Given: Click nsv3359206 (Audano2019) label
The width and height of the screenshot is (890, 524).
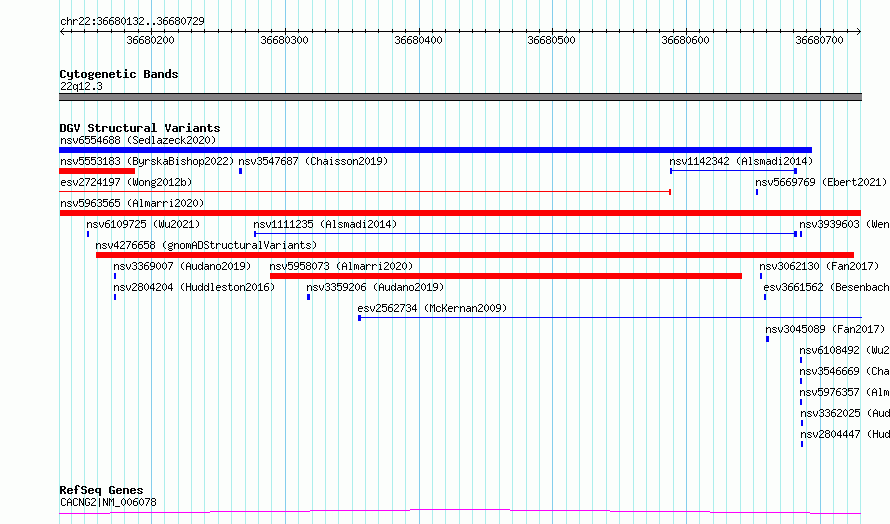Looking at the screenshot, I should 375,287.
